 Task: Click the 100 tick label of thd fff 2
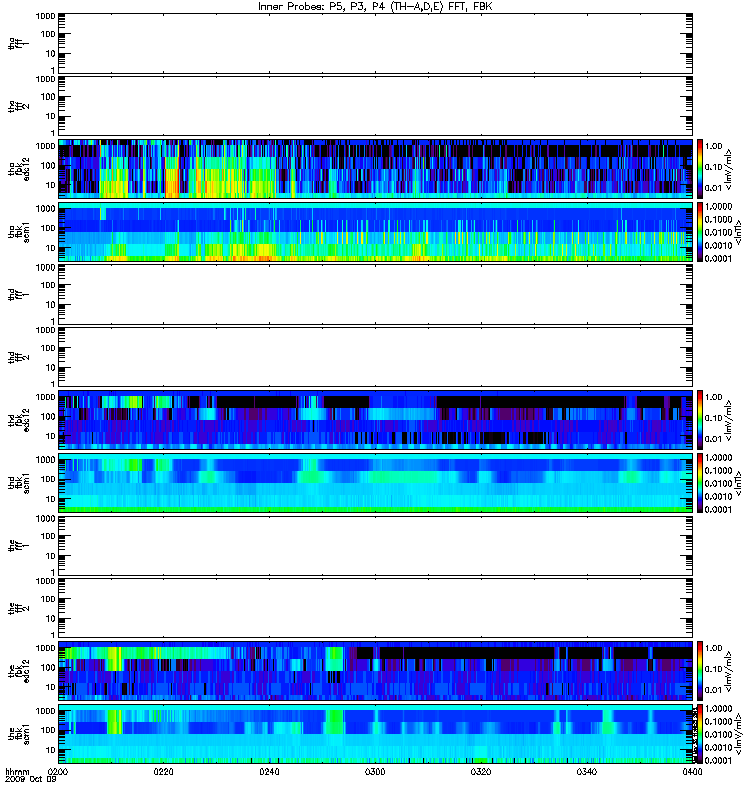48,348
